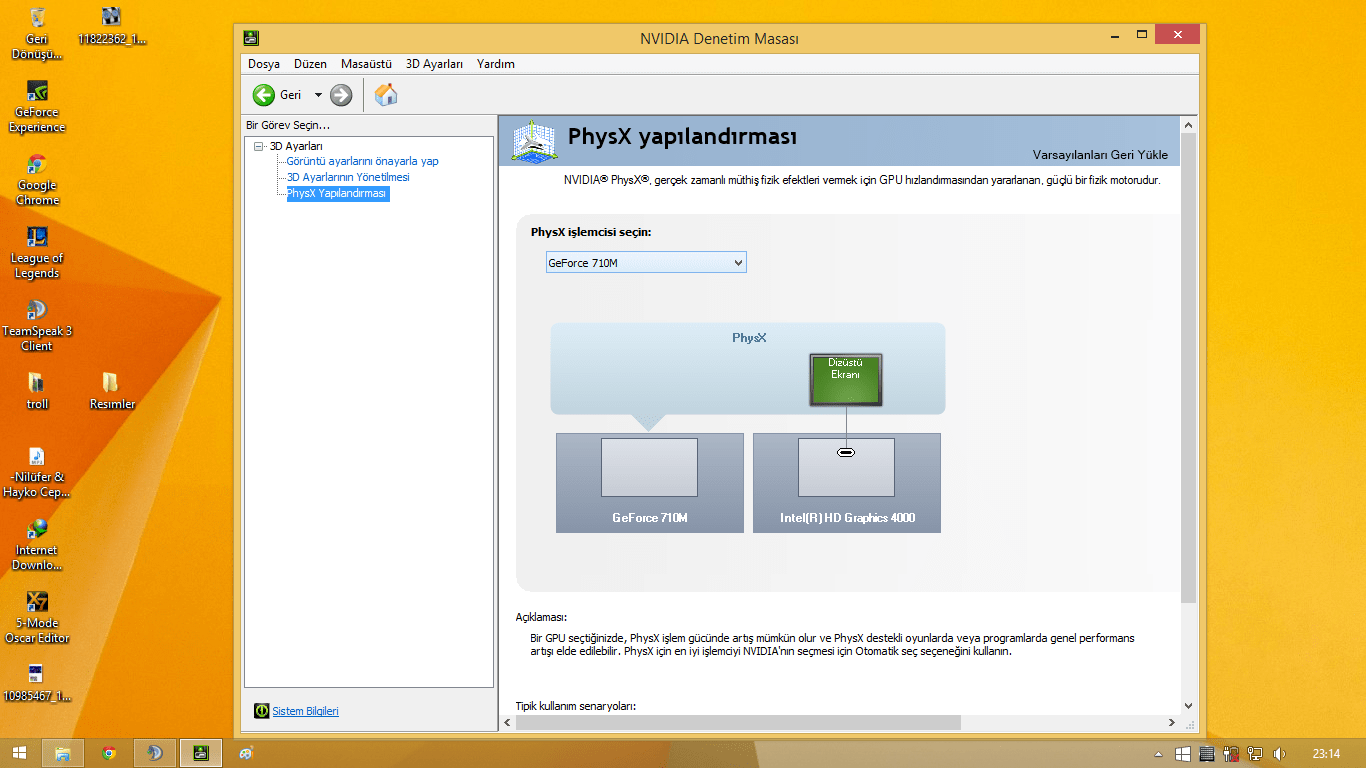Click the 'PhysX işlemcisi seçin:' label

click(591, 232)
